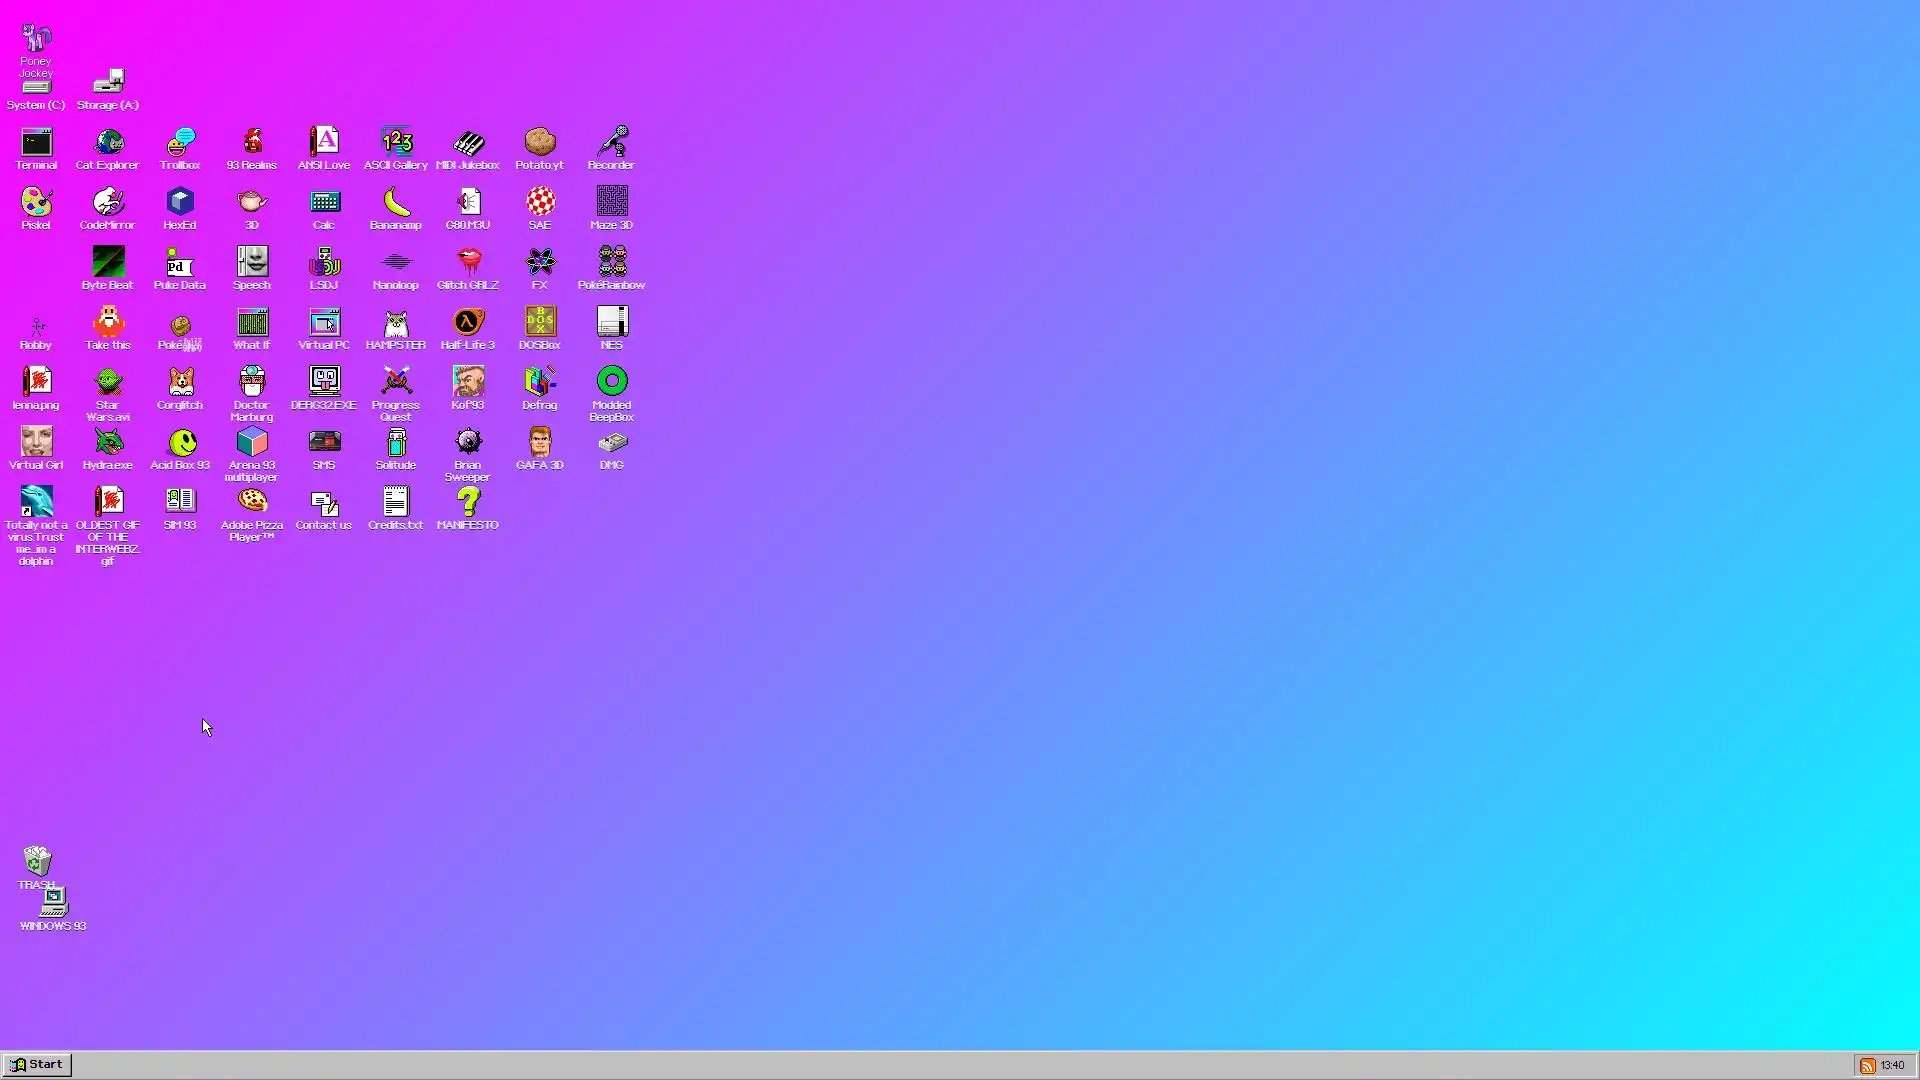Launch the Half-Life 3 icon
This screenshot has width=1920, height=1080.
[x=468, y=323]
